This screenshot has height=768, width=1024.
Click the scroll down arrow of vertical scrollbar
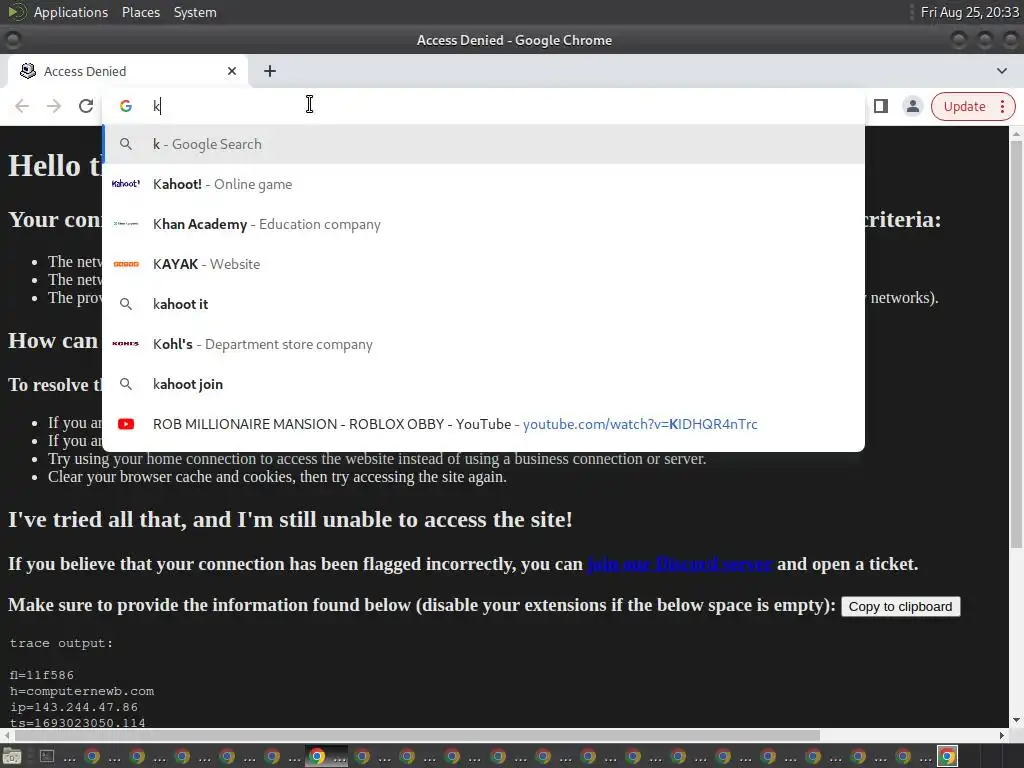click(x=1016, y=721)
